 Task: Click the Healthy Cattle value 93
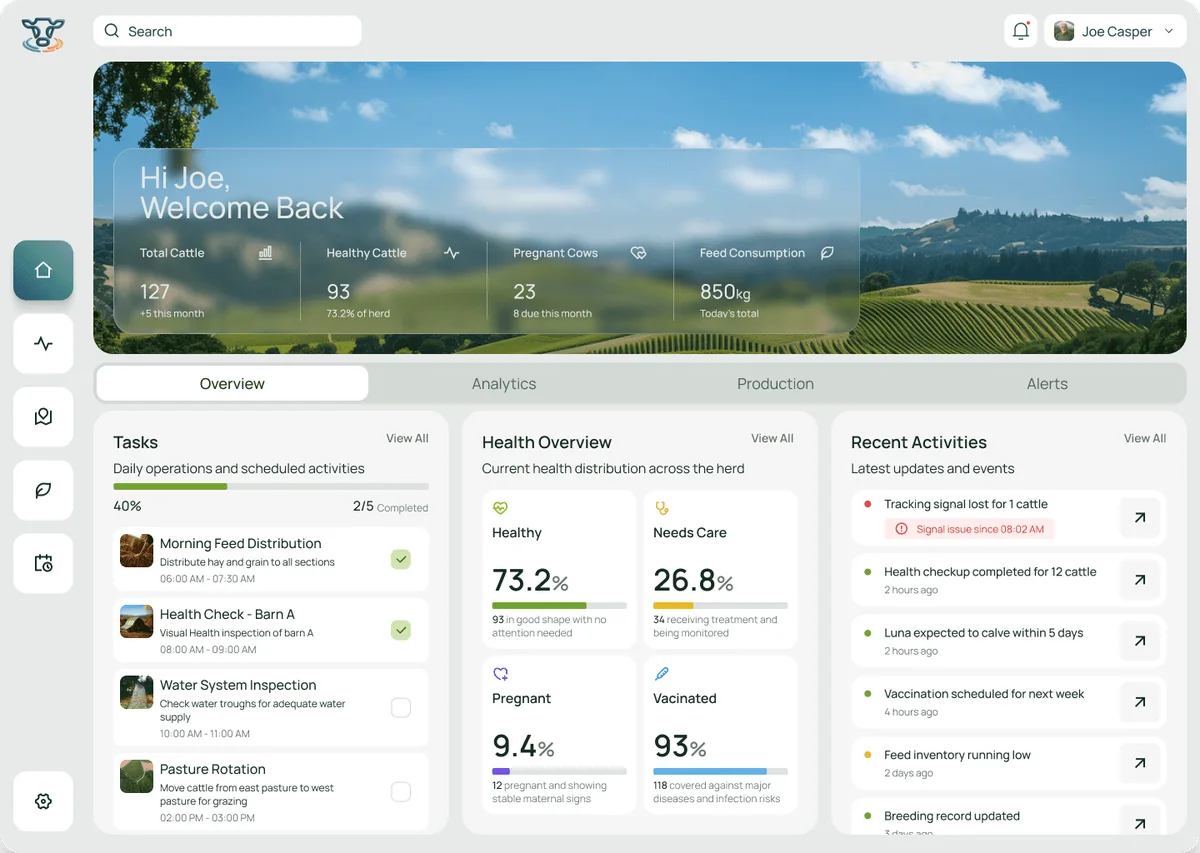point(339,292)
